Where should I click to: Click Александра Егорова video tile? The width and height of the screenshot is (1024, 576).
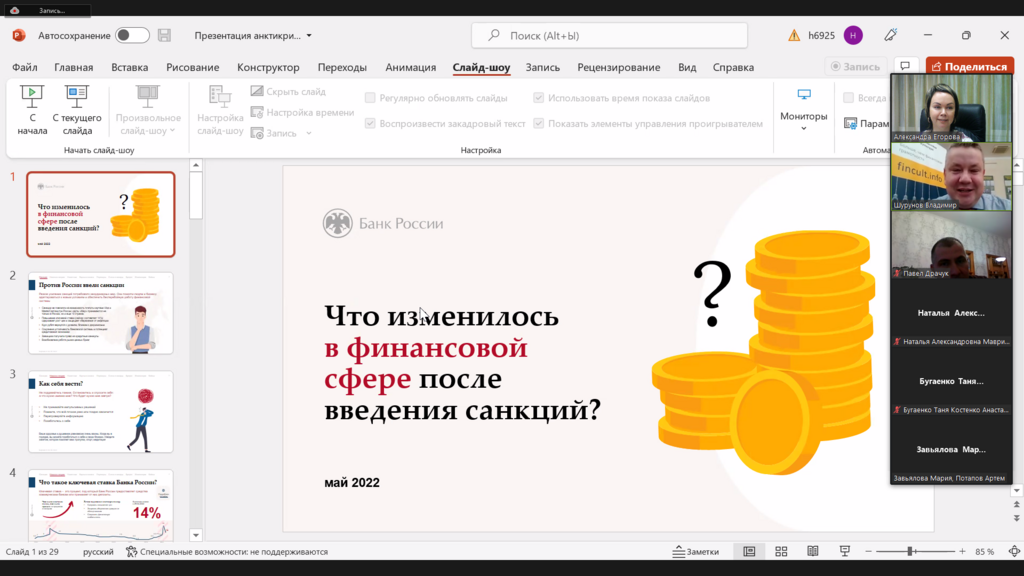[x=952, y=108]
